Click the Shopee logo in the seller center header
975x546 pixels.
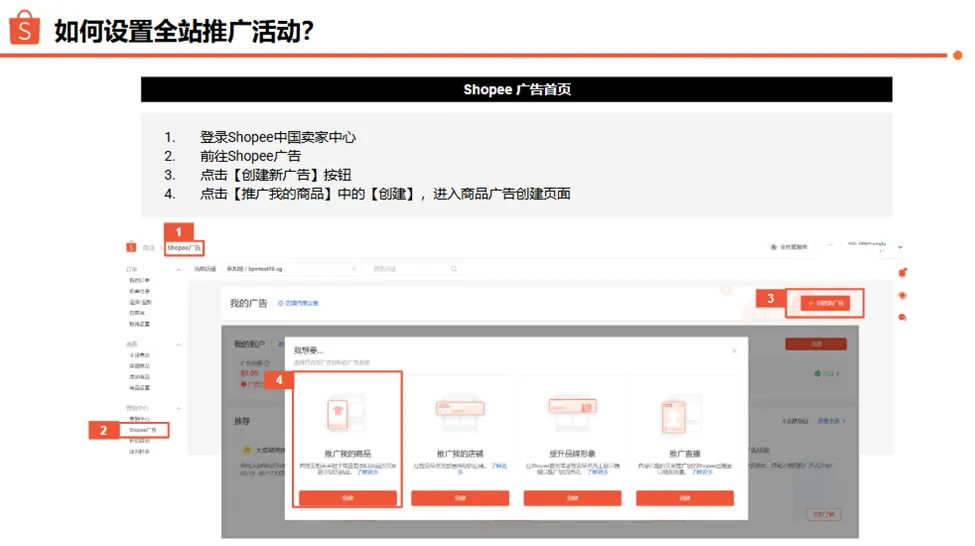click(131, 248)
